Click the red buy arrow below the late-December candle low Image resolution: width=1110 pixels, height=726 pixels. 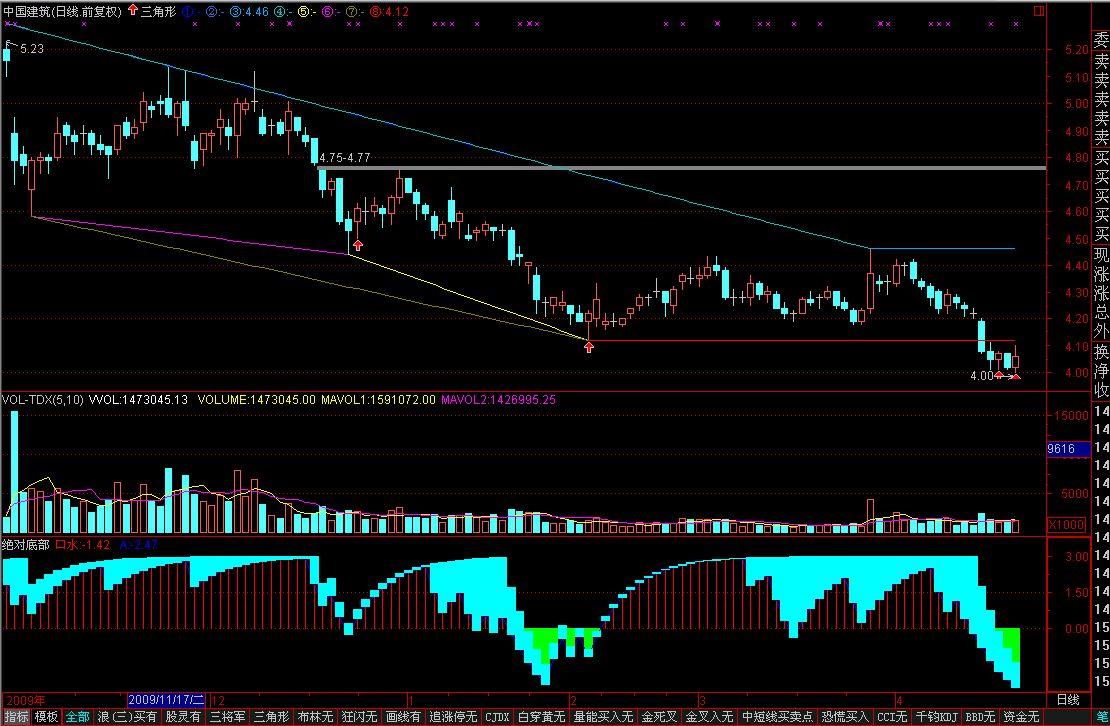[358, 245]
